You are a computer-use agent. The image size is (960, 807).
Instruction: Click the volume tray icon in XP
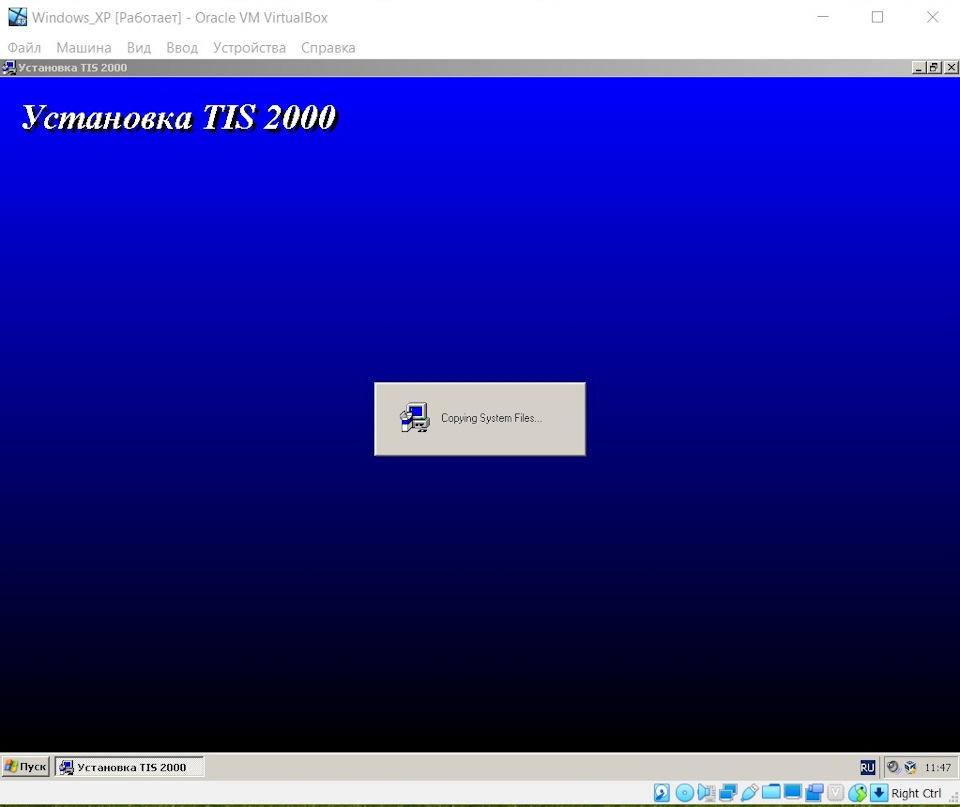893,767
